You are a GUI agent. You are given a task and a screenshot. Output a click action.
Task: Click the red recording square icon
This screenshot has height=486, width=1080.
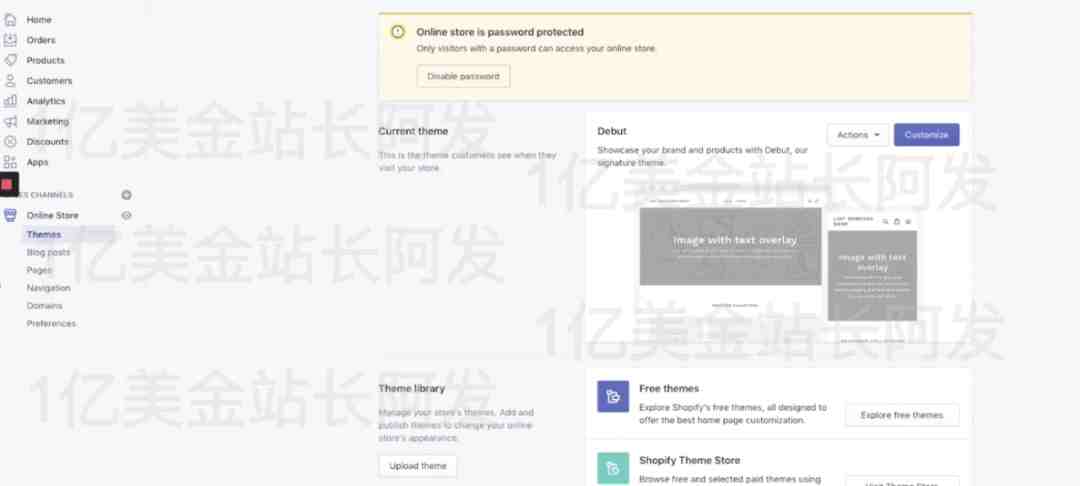7,184
